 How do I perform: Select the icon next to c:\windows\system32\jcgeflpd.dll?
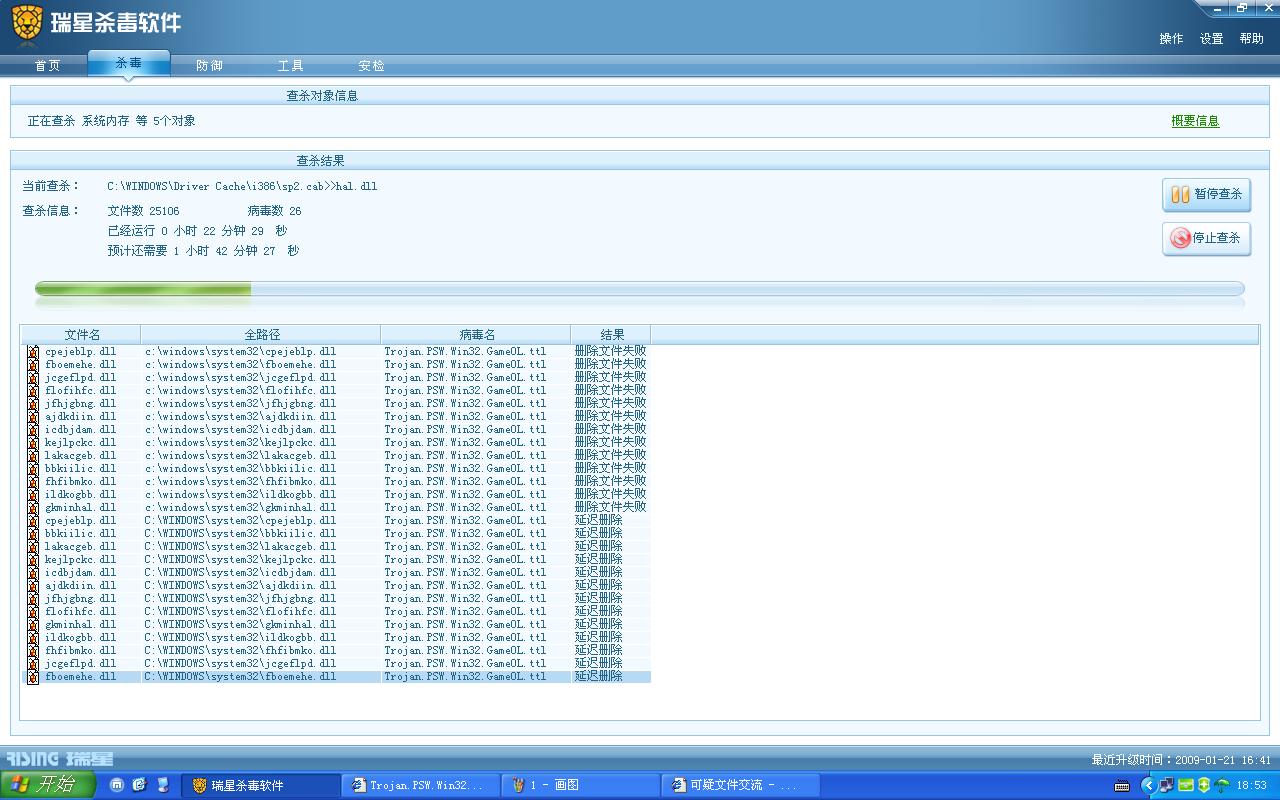click(33, 378)
